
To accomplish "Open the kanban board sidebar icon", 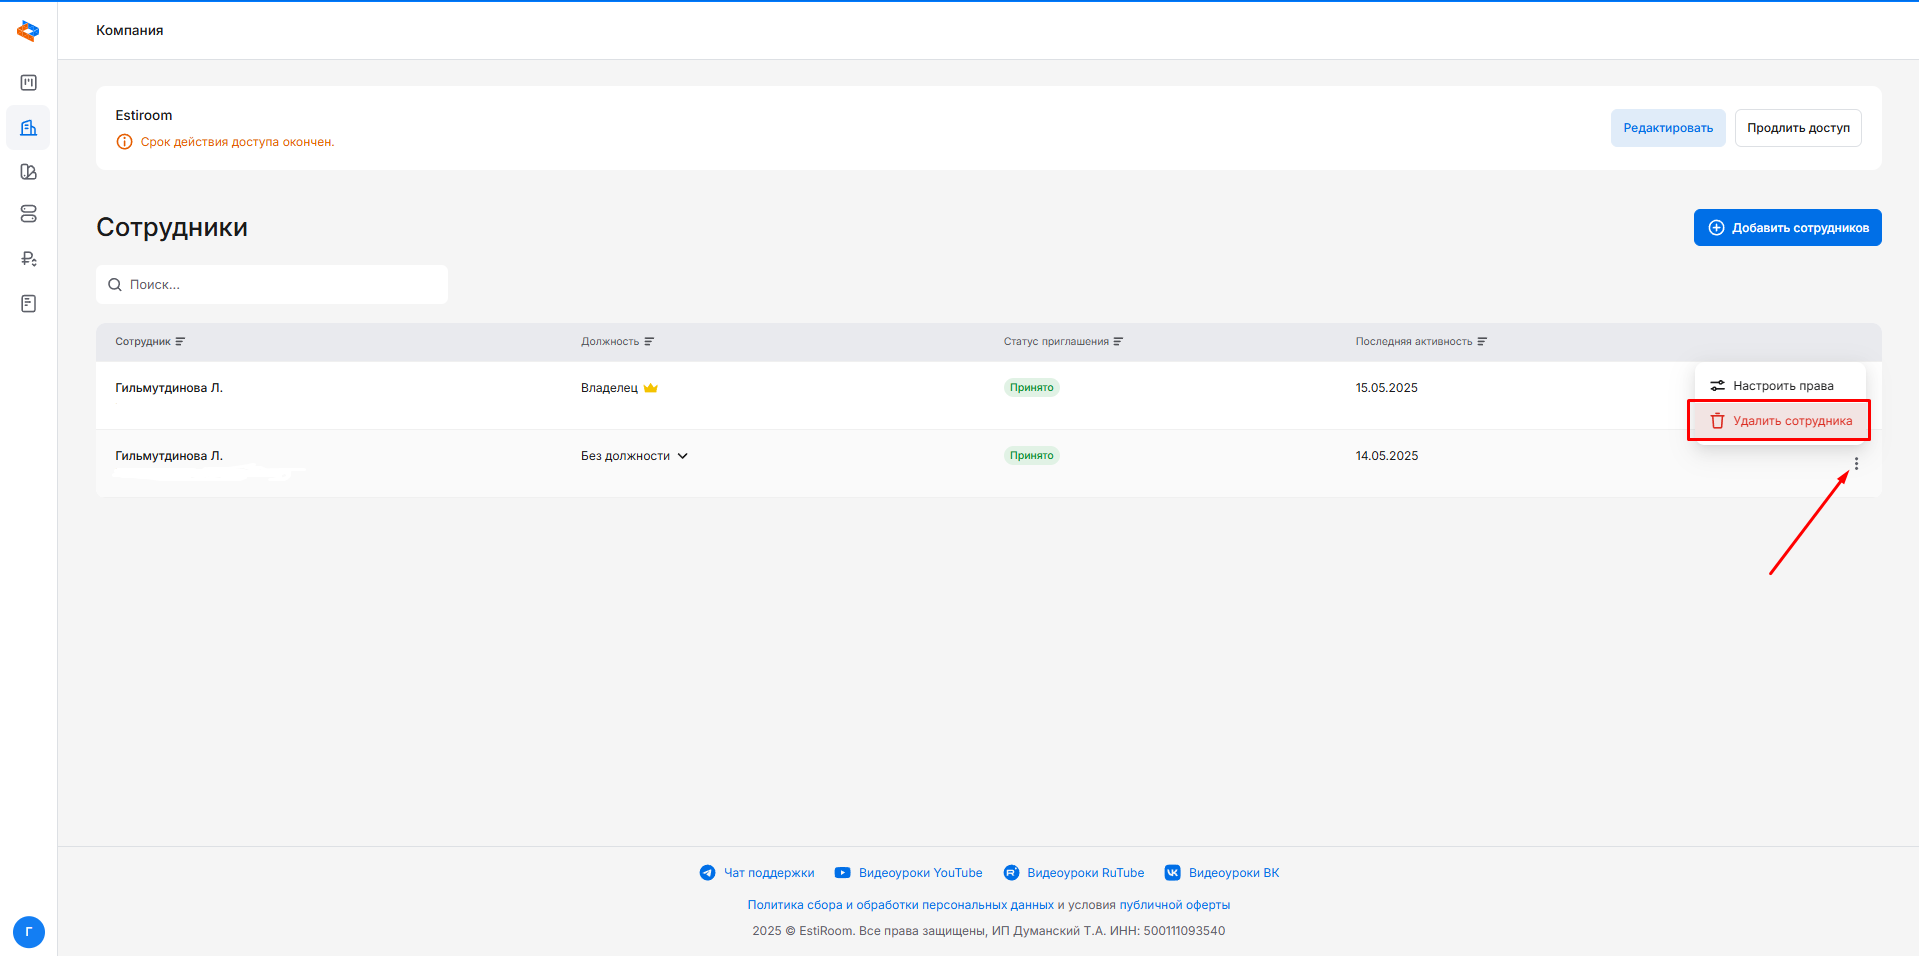I will [29, 83].
